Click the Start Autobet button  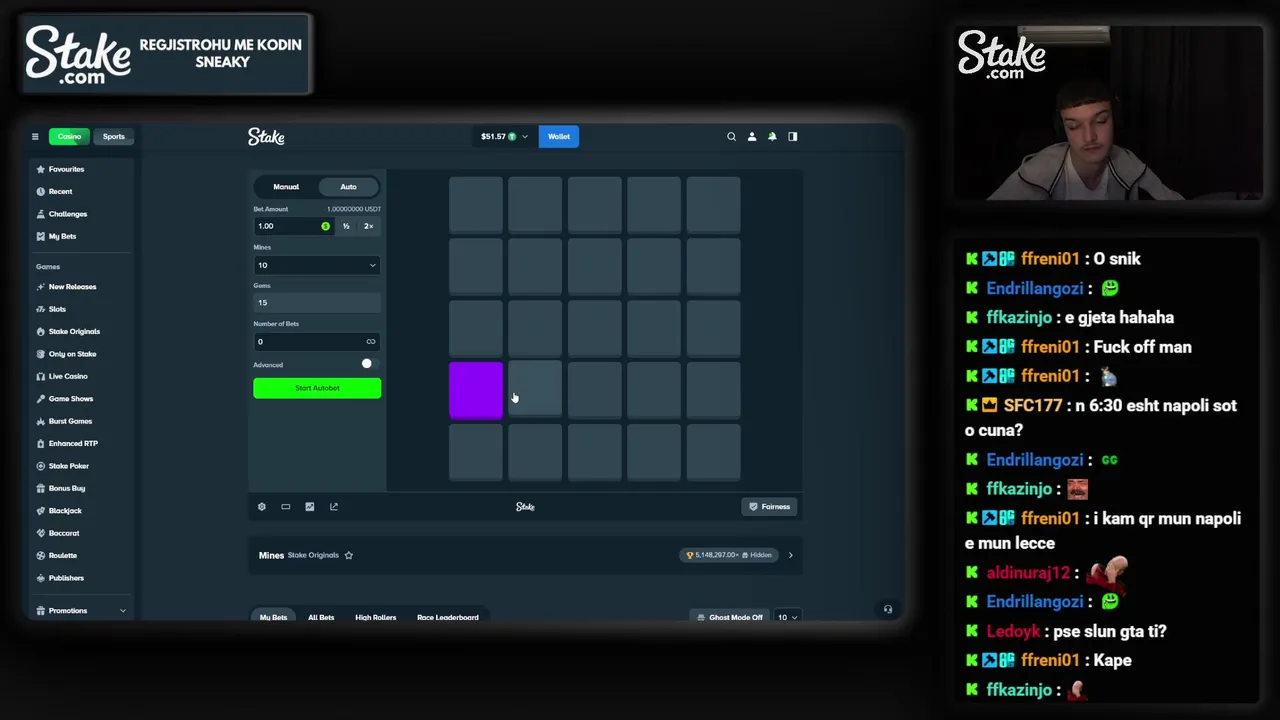point(317,388)
